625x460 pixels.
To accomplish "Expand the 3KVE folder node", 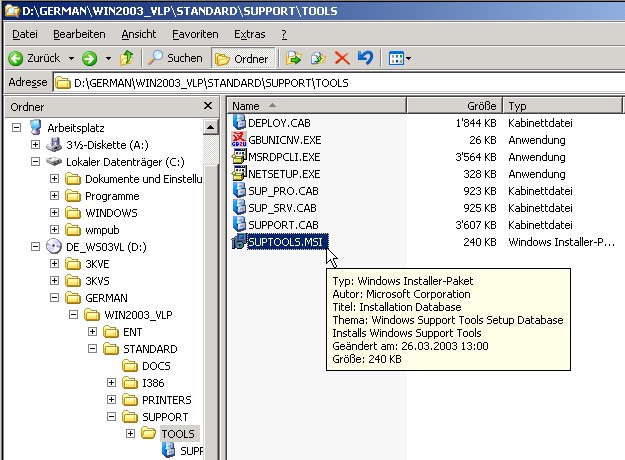I will (x=55, y=263).
